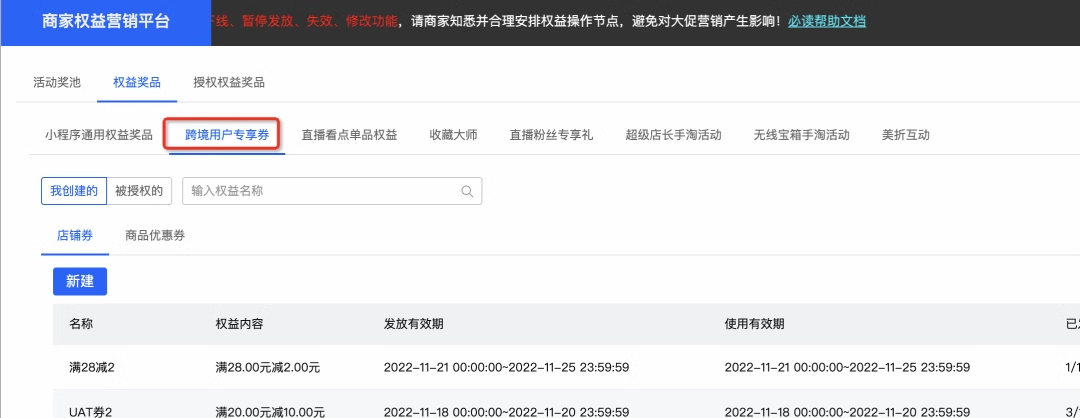Click the 新建 button
1080x418 pixels.
(x=80, y=281)
